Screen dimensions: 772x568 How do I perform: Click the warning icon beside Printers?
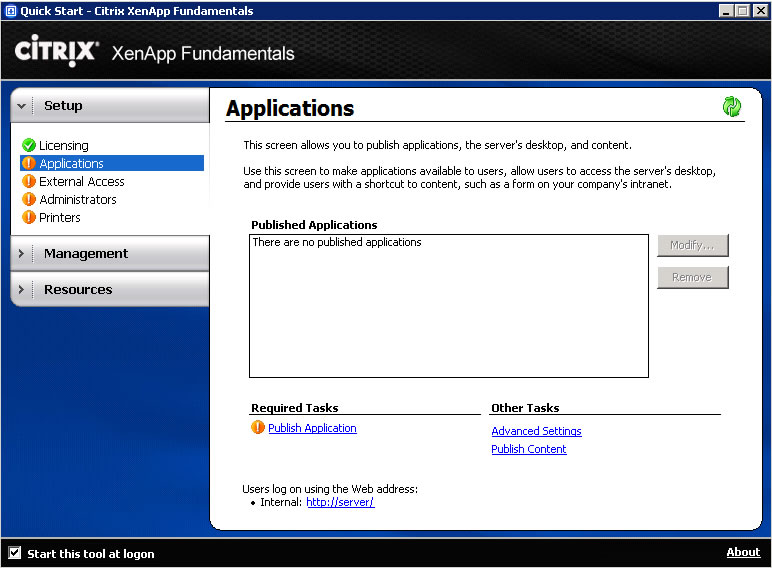point(29,217)
